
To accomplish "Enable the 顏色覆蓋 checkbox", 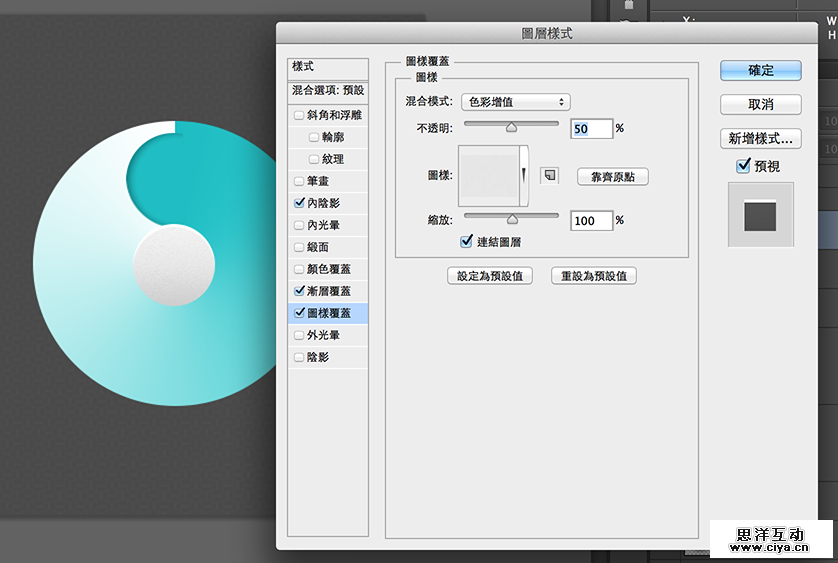I will [x=299, y=269].
